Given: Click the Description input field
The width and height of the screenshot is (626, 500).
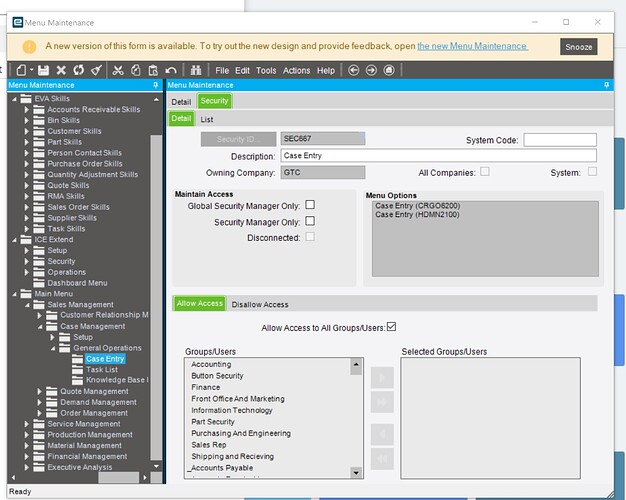Looking at the screenshot, I should click(438, 155).
